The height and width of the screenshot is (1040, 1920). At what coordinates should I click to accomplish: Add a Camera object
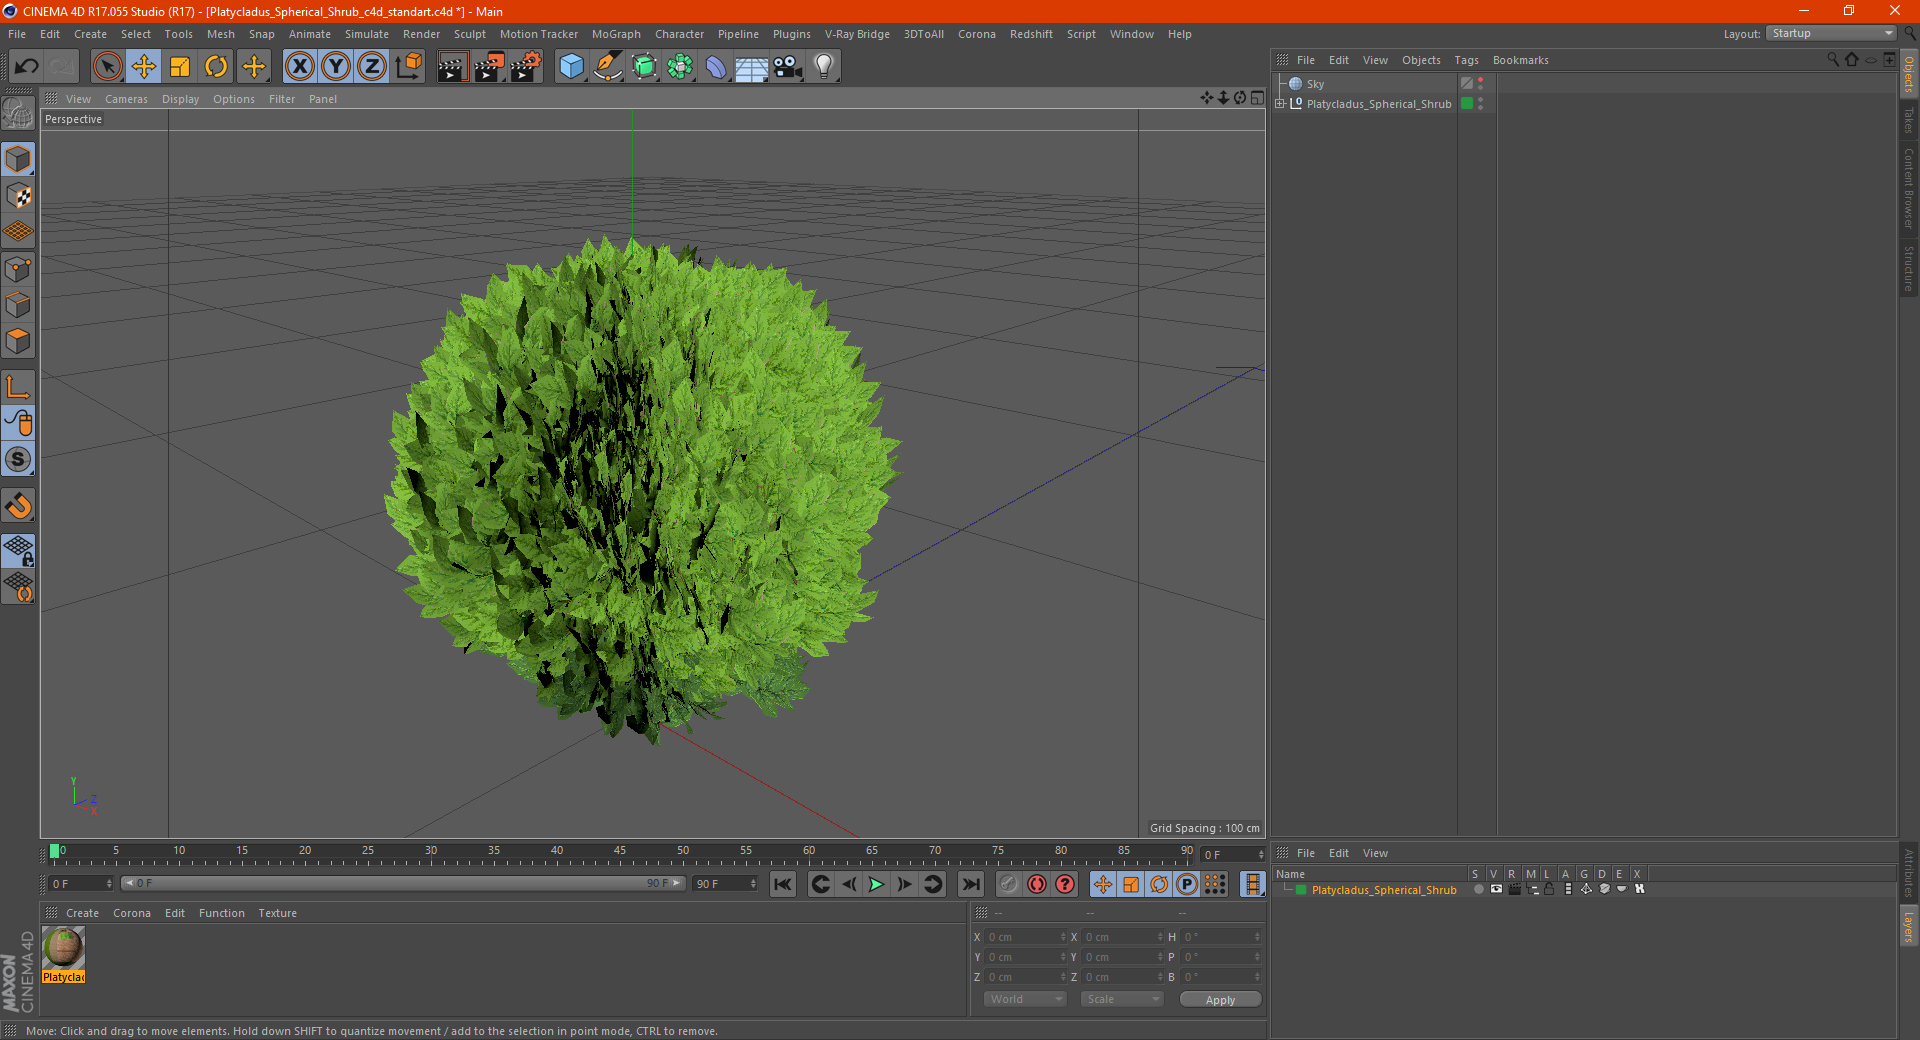click(788, 67)
